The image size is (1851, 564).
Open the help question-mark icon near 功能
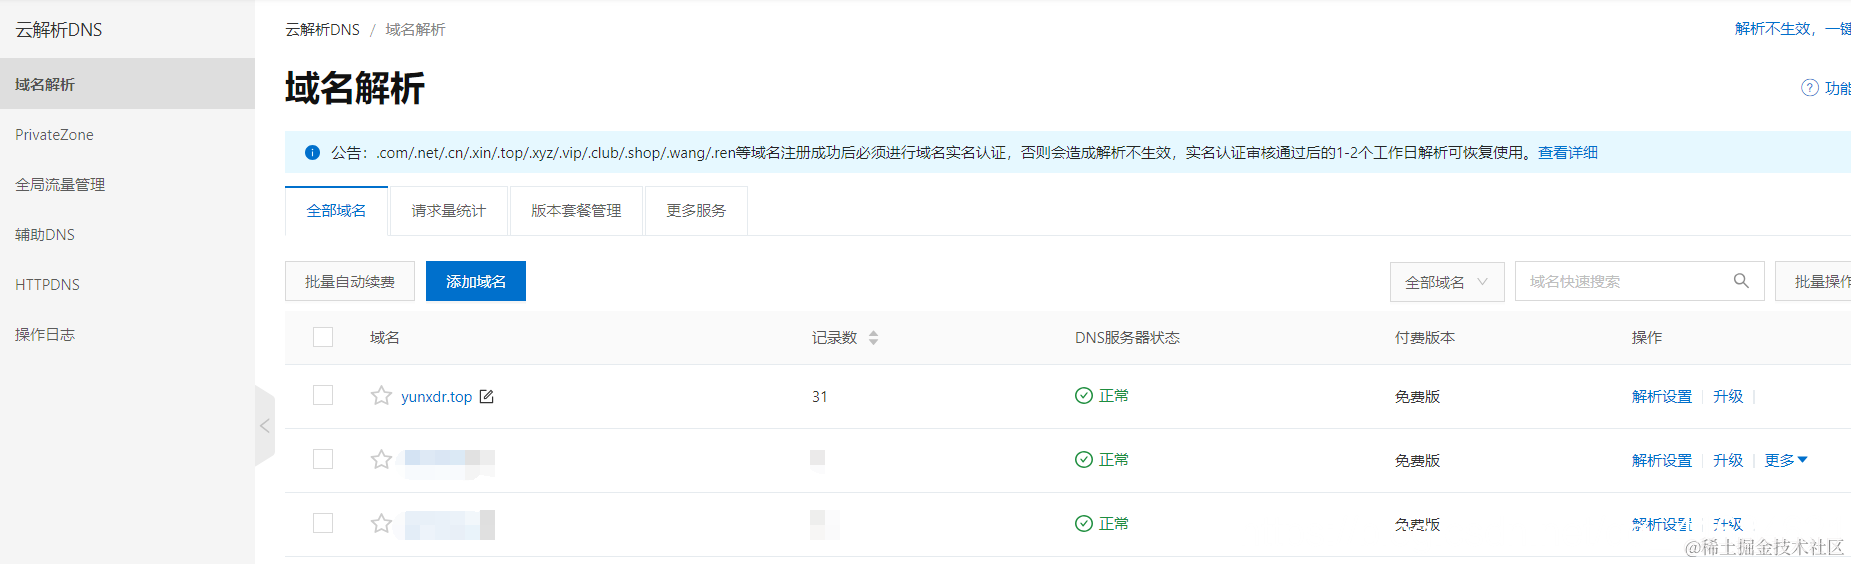pyautogui.click(x=1810, y=88)
